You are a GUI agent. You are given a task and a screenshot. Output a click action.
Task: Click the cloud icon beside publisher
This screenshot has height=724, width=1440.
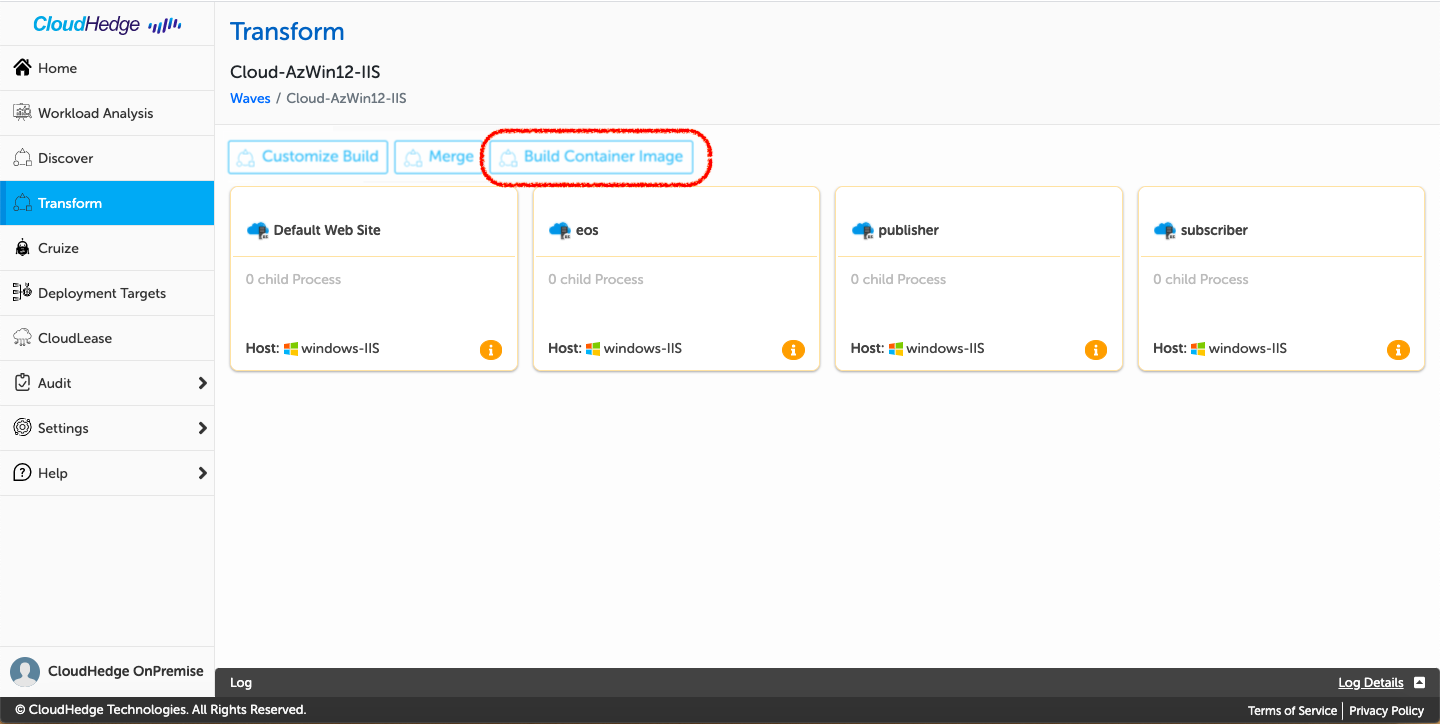click(x=862, y=230)
